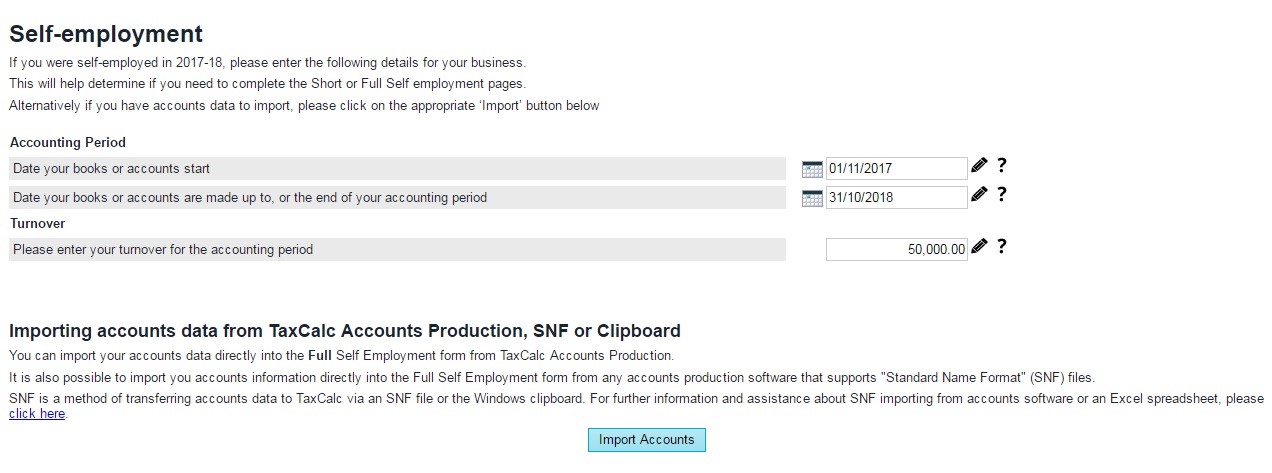This screenshot has height=473, width=1272.
Task: Click the Turnover section heading
Action: tap(38, 223)
